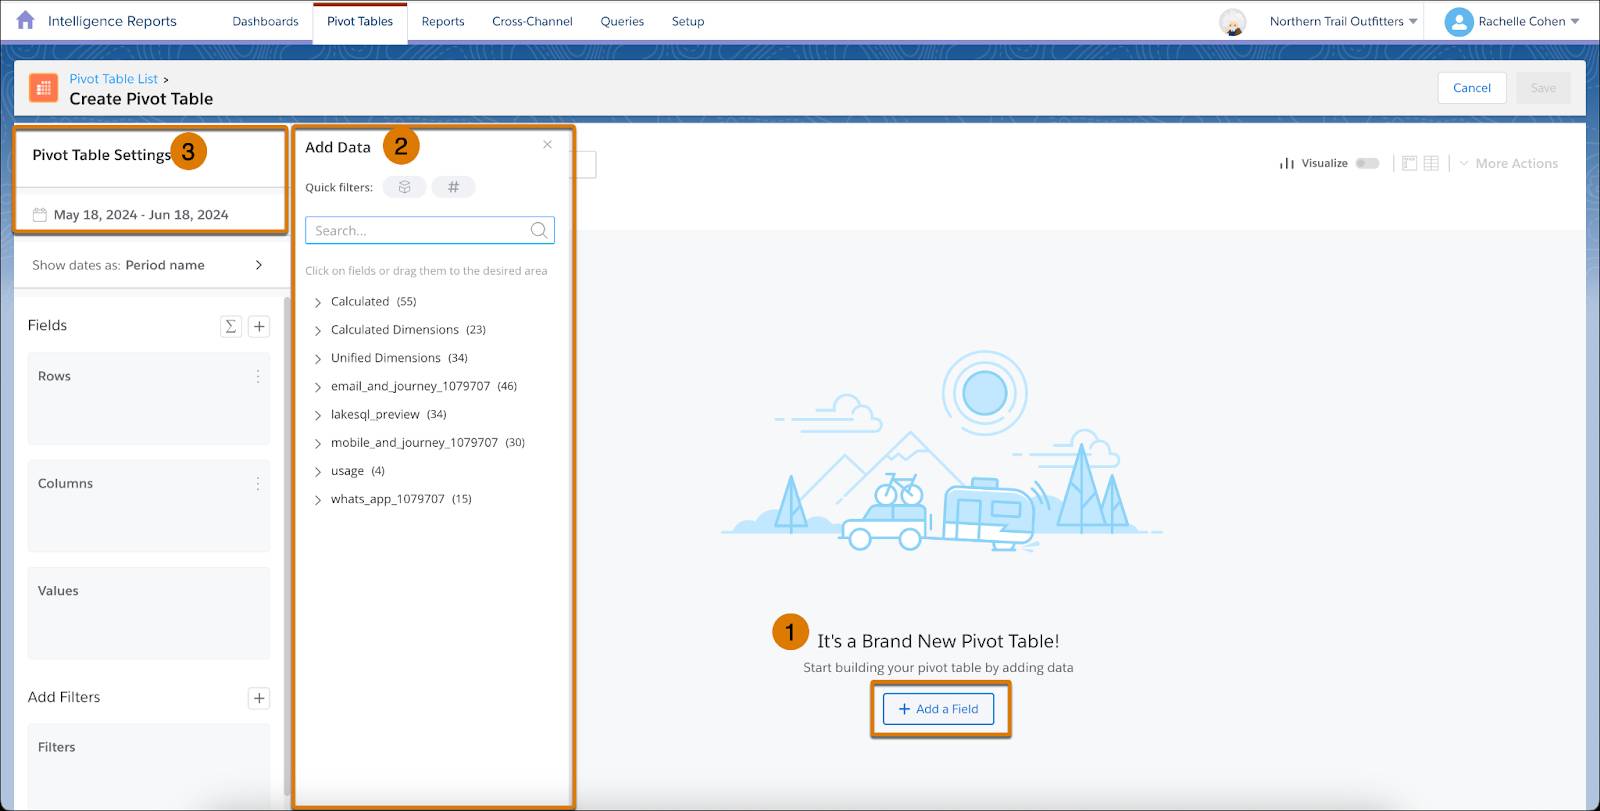The height and width of the screenshot is (811, 1600).
Task: Expand the mobile_and_journey_1079707 group
Action: 318,443
